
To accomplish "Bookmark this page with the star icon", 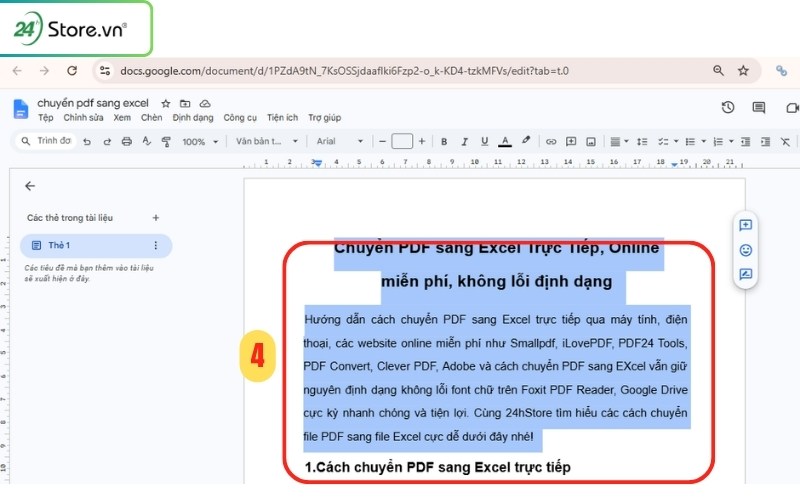I will click(x=743, y=70).
